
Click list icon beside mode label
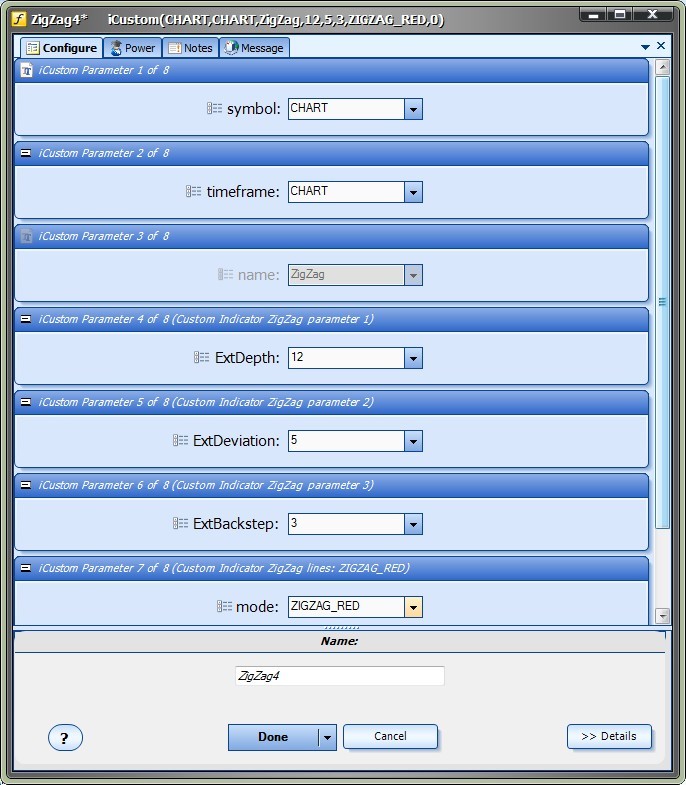click(x=224, y=607)
